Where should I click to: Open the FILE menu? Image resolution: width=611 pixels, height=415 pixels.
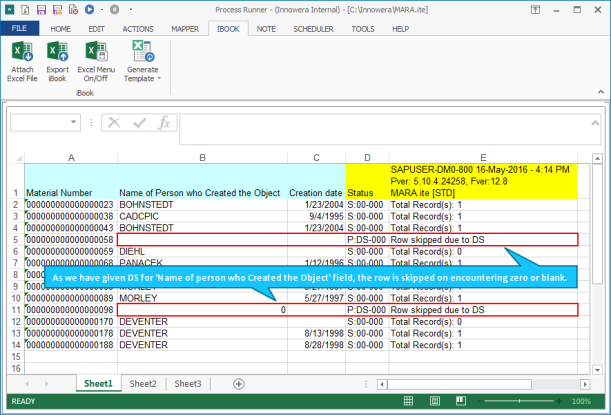pos(19,28)
